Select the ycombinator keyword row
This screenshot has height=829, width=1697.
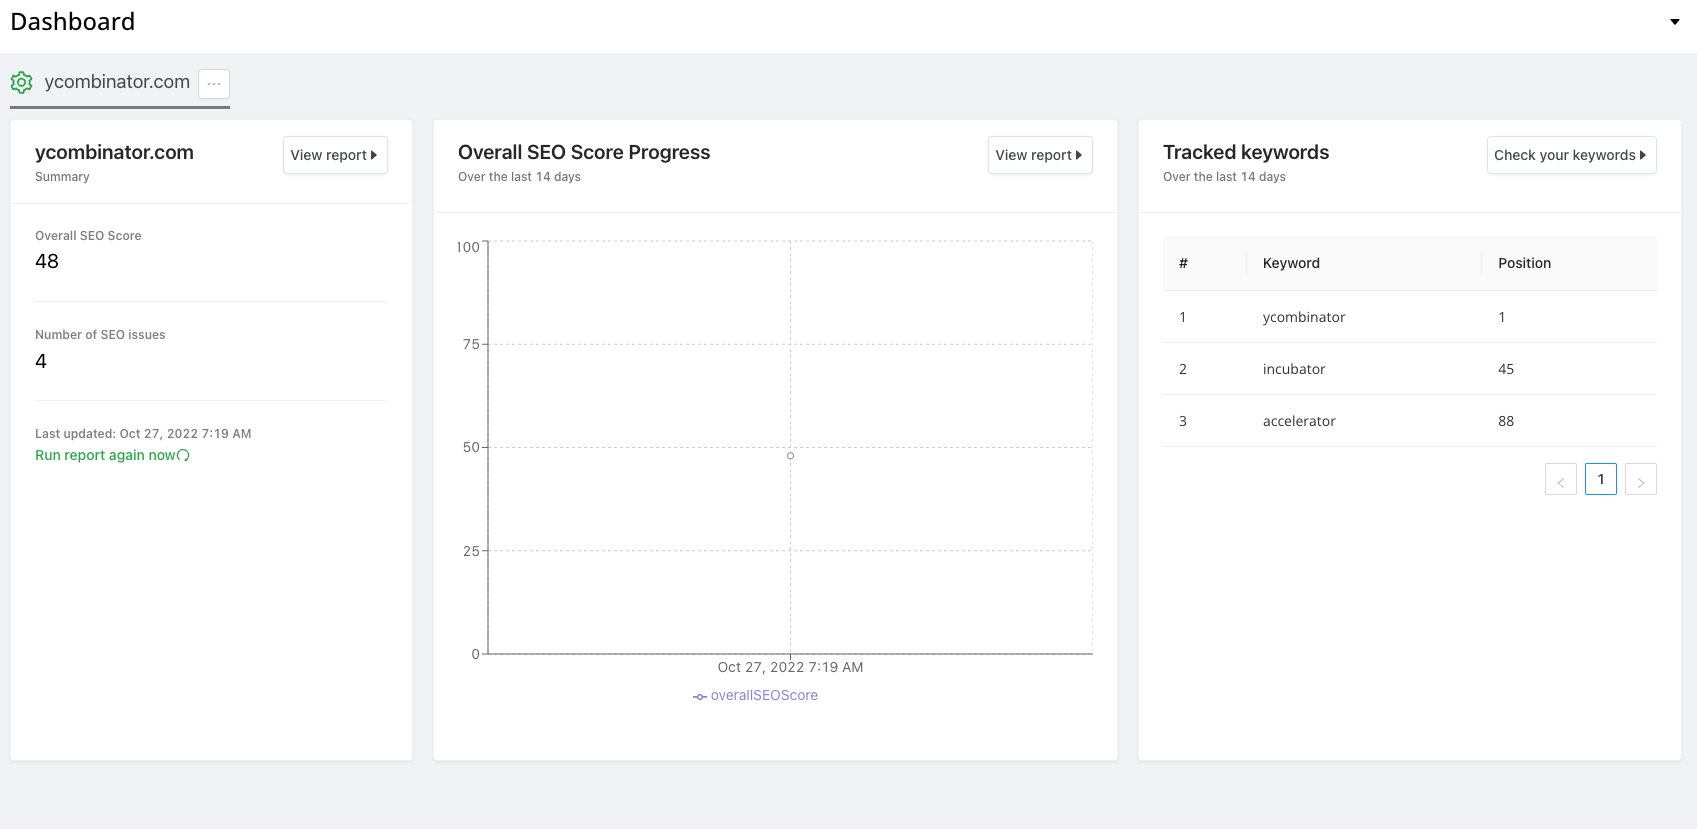[1410, 317]
